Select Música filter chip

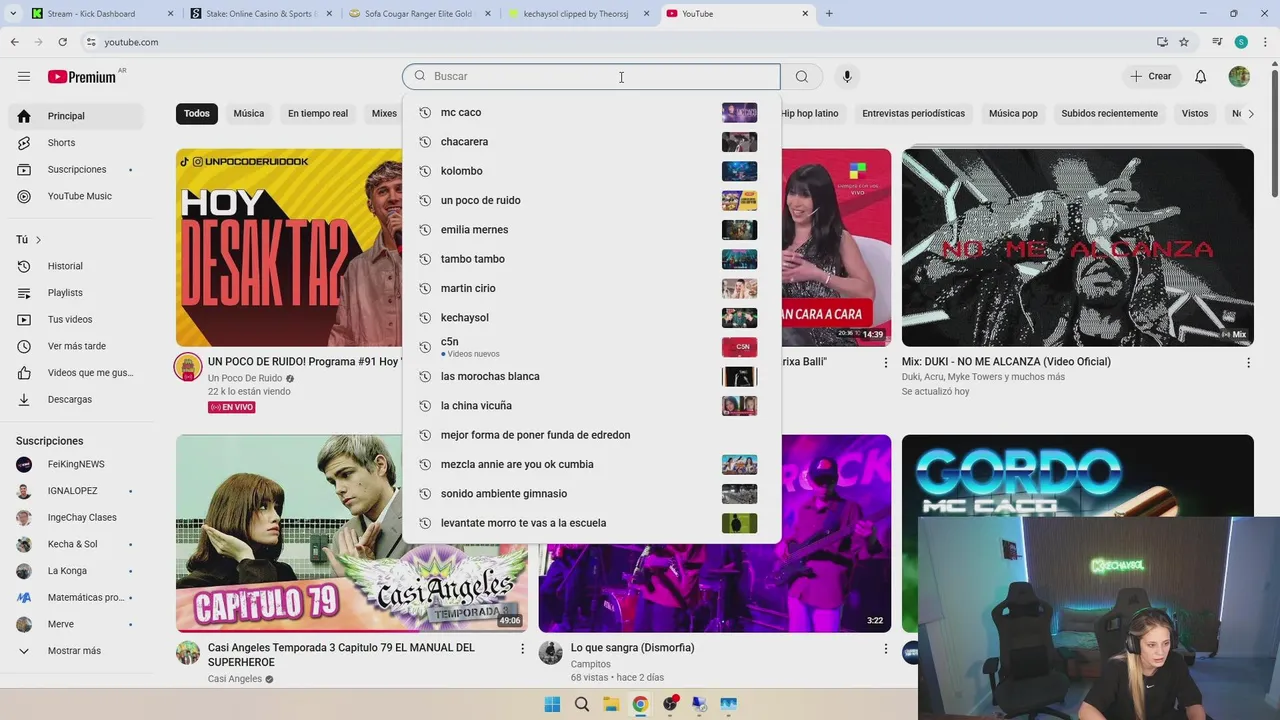click(x=249, y=113)
